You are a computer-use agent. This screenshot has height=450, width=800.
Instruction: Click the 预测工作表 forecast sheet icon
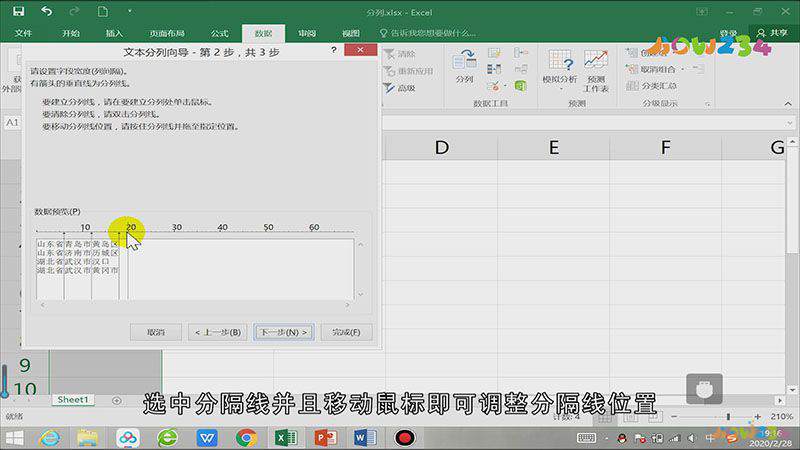pos(595,71)
